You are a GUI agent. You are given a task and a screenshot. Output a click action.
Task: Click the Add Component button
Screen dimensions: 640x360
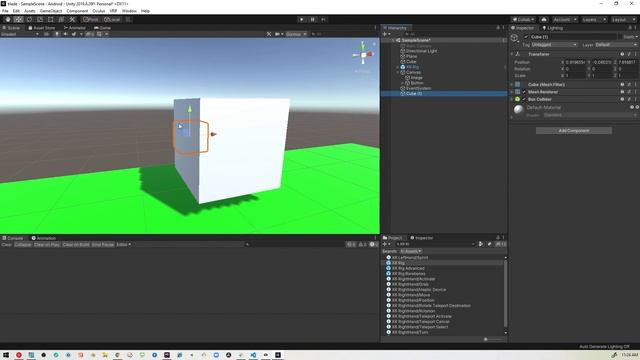click(x=573, y=131)
